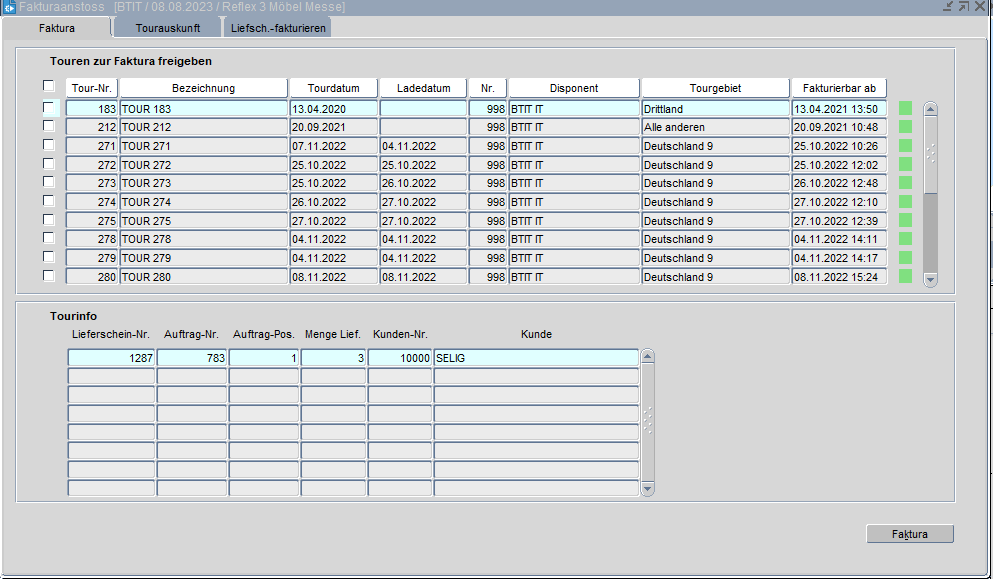Viewport: 993px width, 579px height.
Task: Click the scroll-down arrow in Tourinfo table
Action: 647,489
